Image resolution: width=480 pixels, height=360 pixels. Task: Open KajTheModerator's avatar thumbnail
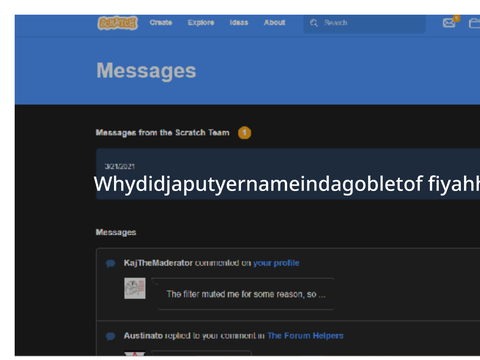point(135,288)
